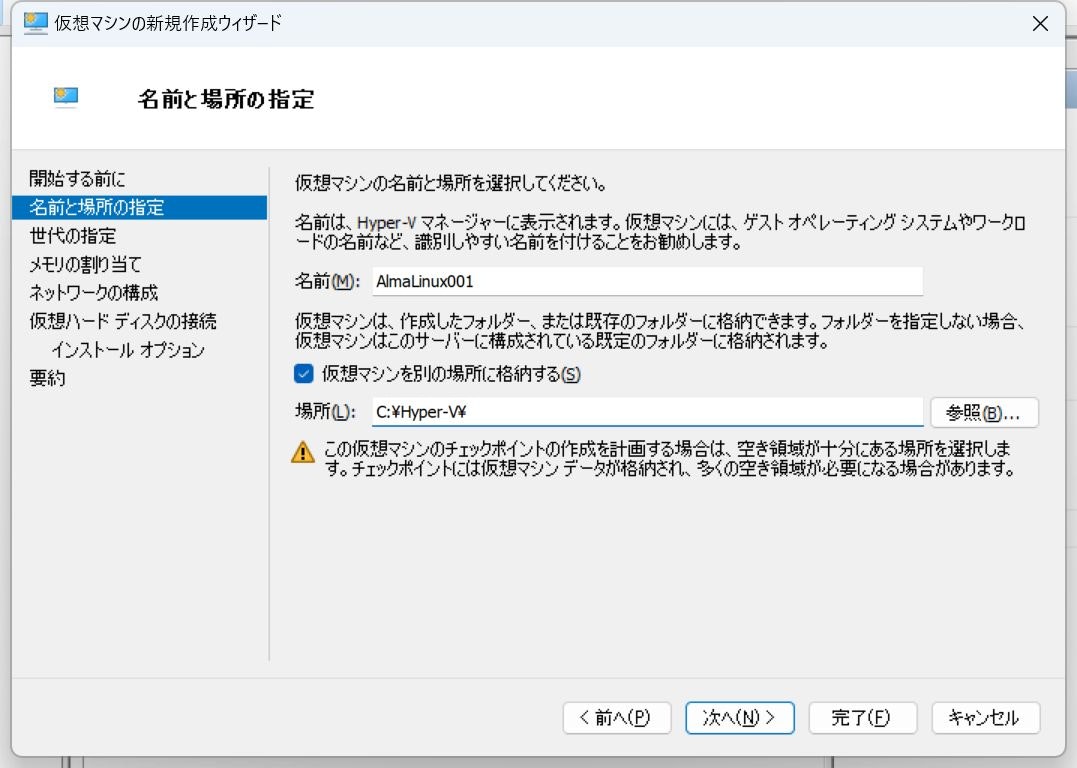Click the 名前と場所の指定 page heading

pyautogui.click(x=226, y=99)
